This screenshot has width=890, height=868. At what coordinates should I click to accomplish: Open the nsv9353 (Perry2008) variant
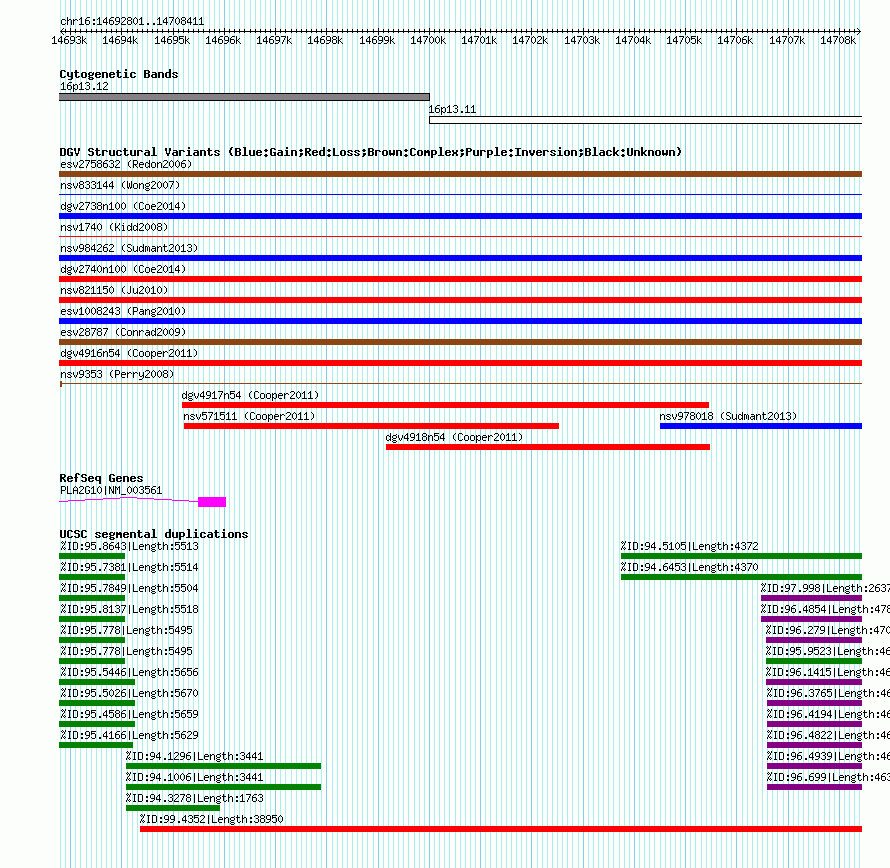click(x=117, y=374)
